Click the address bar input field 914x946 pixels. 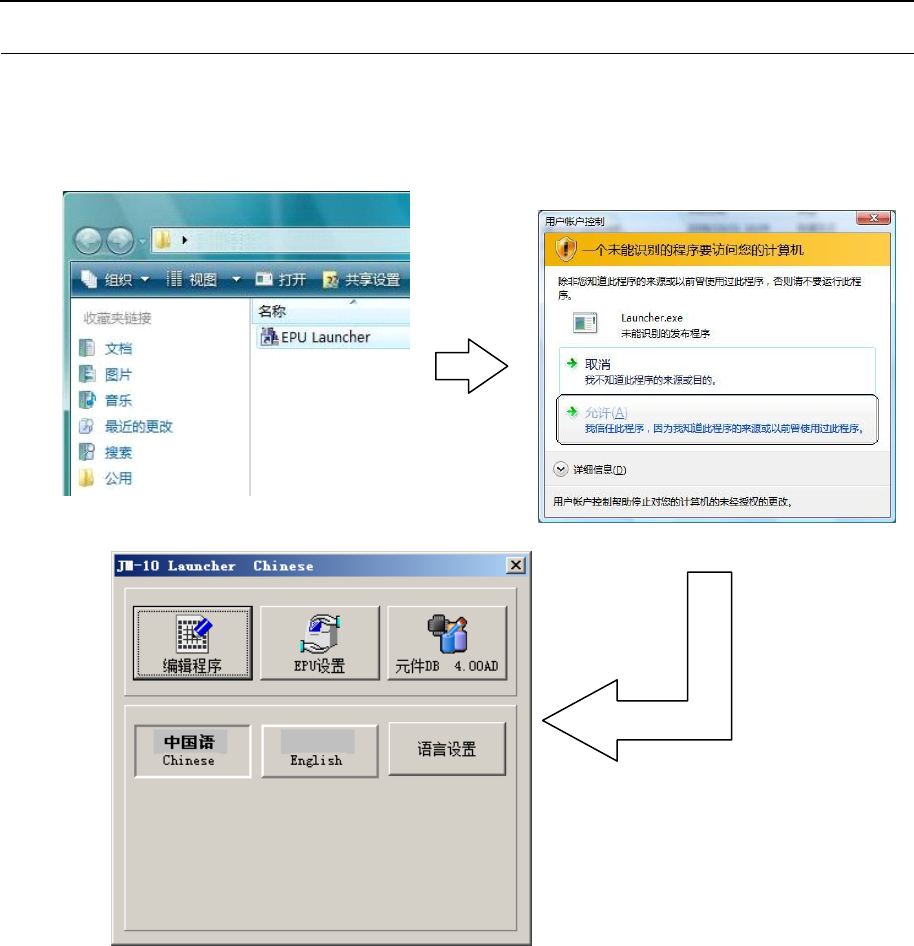point(280,240)
